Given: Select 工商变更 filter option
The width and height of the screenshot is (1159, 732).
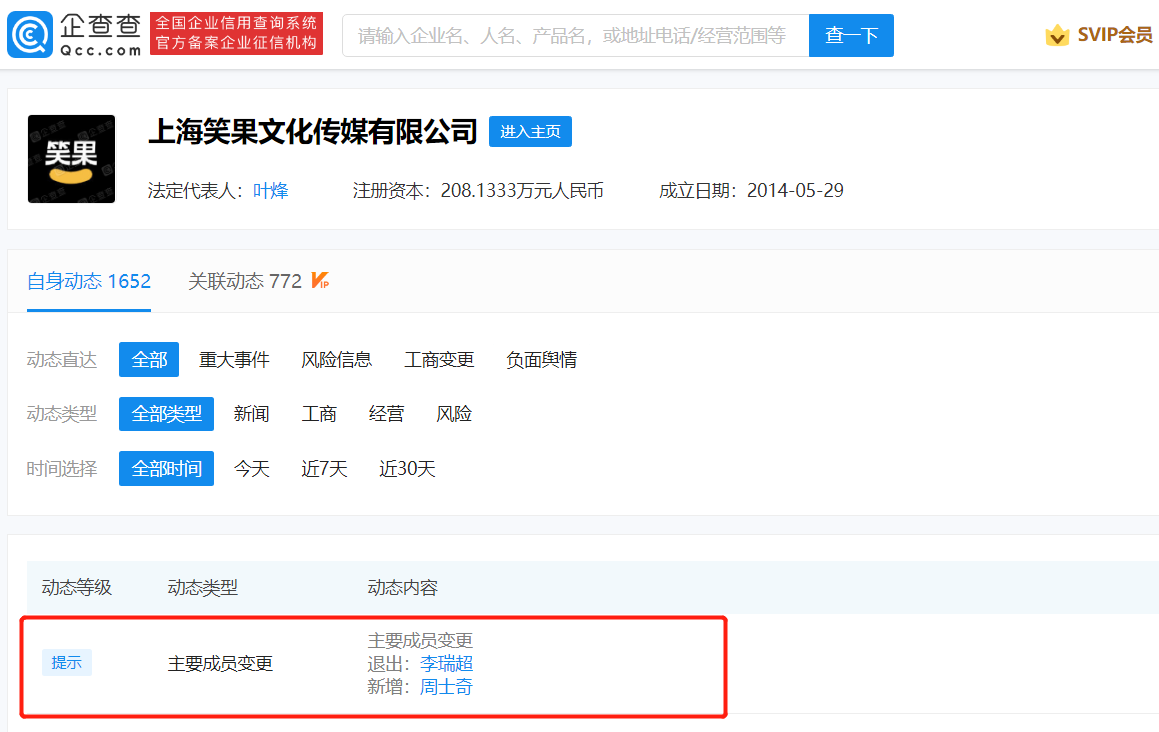Looking at the screenshot, I should pyautogui.click(x=439, y=360).
